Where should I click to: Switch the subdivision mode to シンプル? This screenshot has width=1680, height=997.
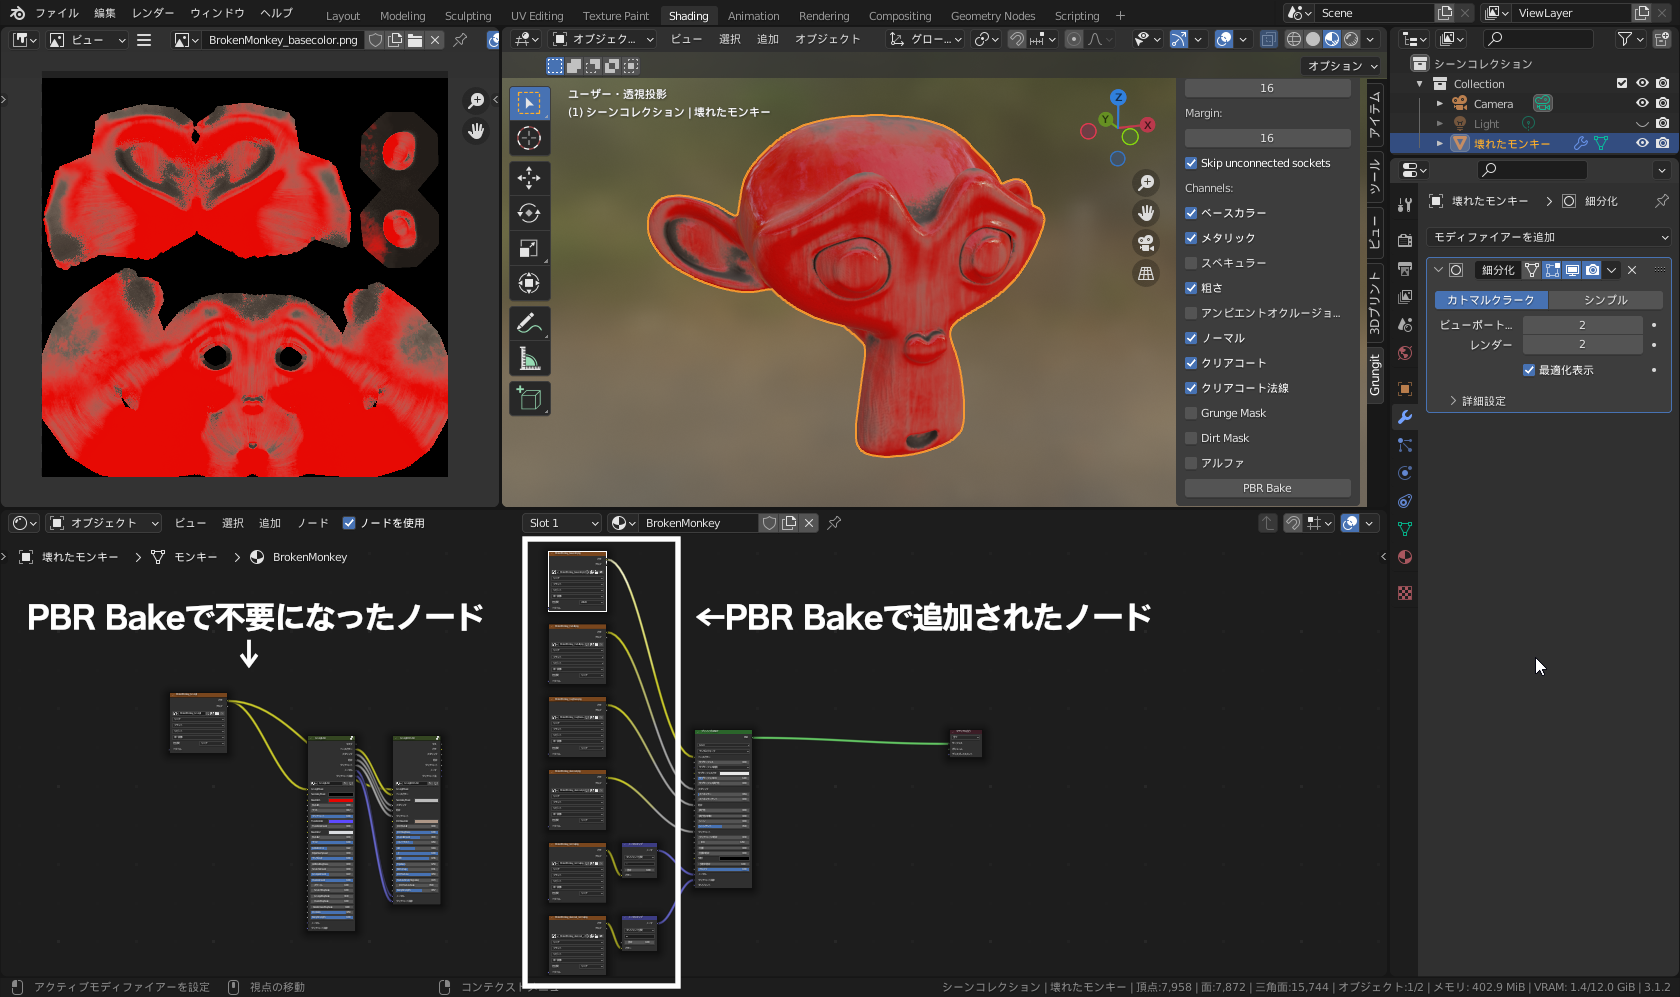point(1605,300)
